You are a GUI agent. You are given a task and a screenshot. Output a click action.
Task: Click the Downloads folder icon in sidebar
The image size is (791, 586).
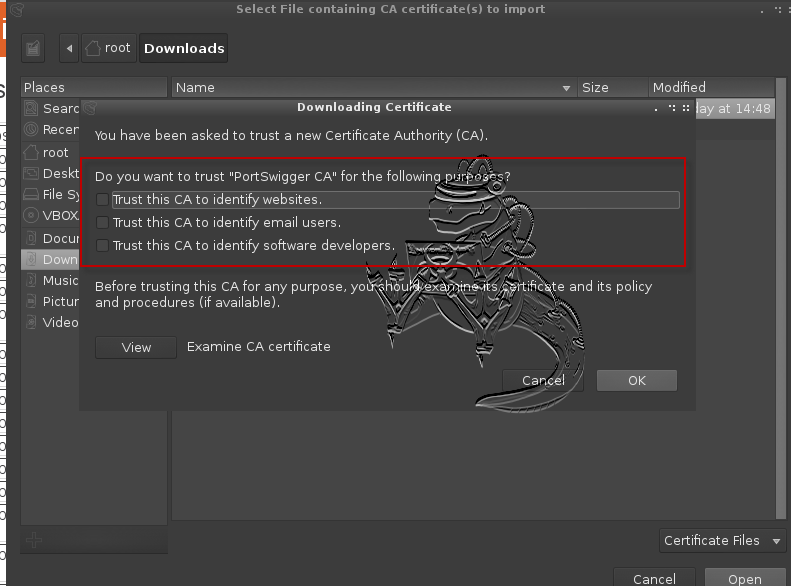(x=31, y=259)
